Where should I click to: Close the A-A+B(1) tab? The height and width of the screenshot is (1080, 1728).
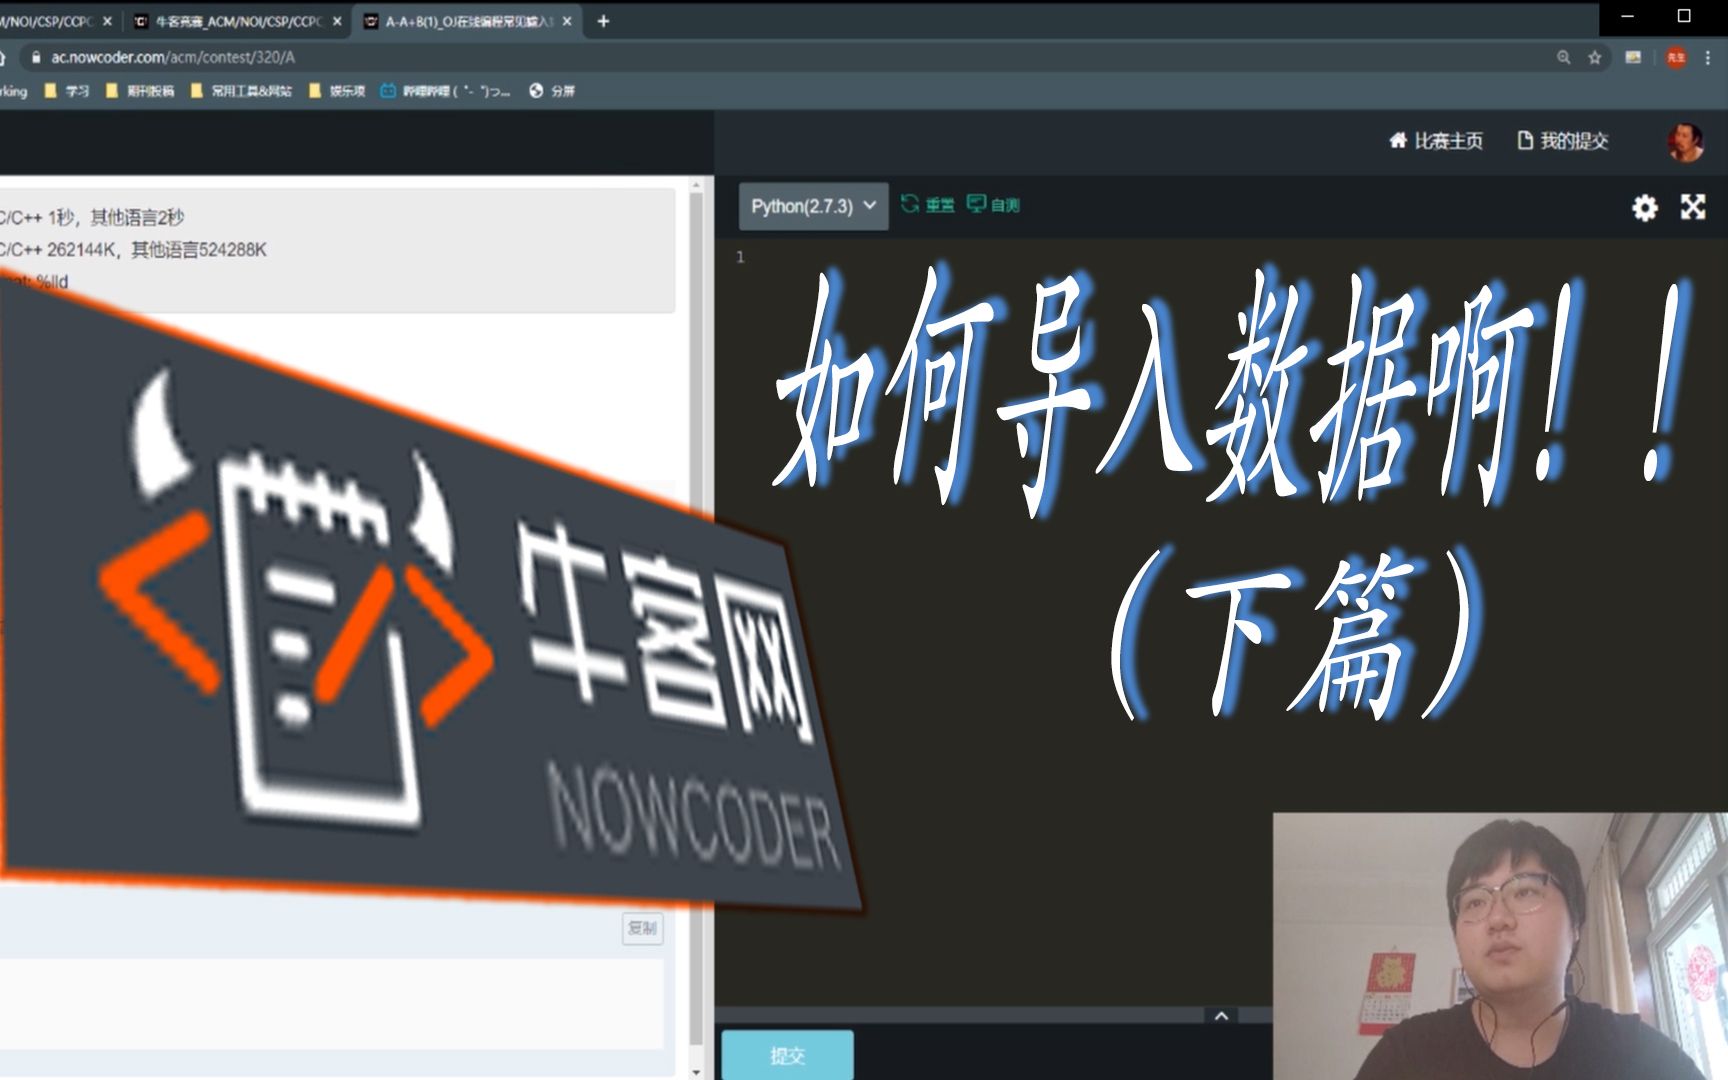pyautogui.click(x=567, y=21)
